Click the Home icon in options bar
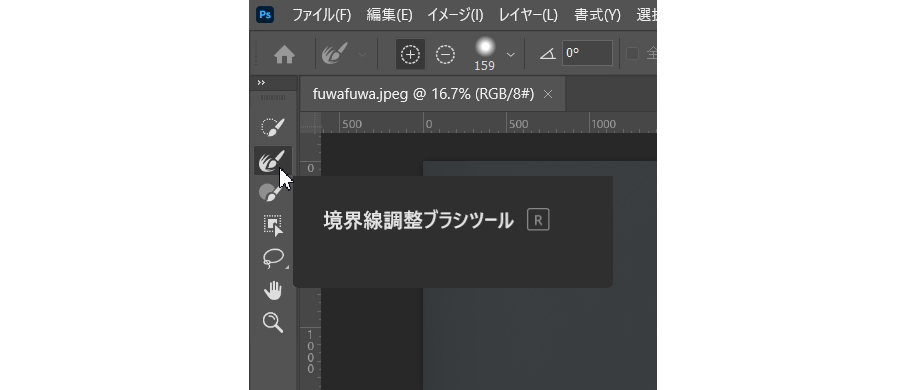This screenshot has height=390, width=906. [x=284, y=54]
